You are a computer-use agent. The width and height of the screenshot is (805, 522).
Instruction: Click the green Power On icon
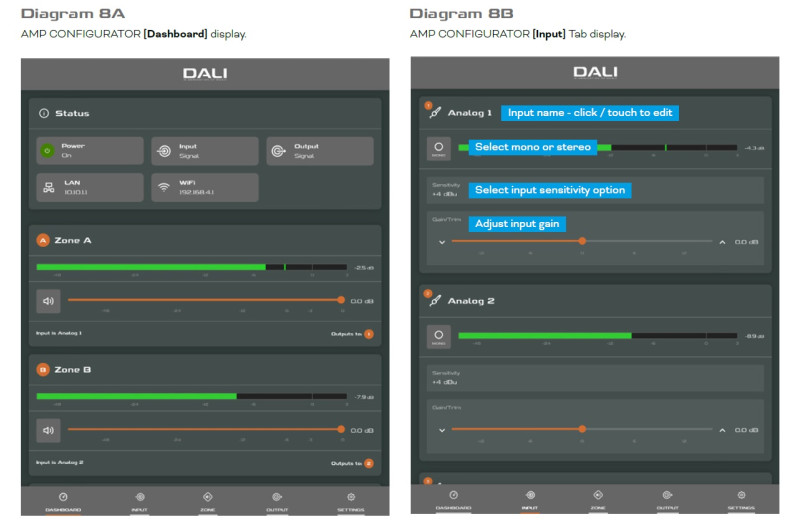click(47, 151)
